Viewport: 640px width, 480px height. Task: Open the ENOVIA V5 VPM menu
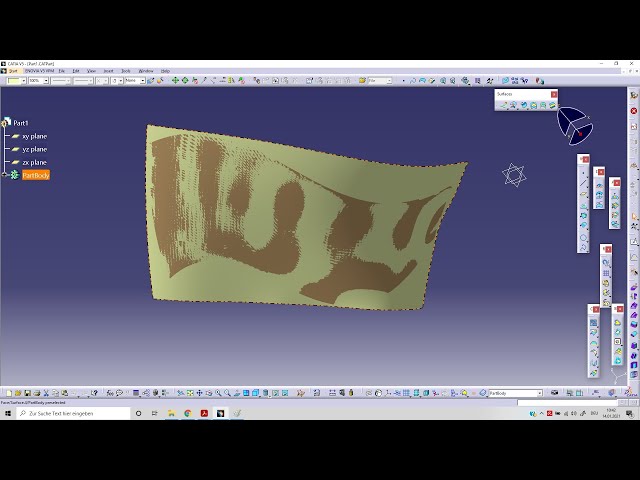pos(39,71)
